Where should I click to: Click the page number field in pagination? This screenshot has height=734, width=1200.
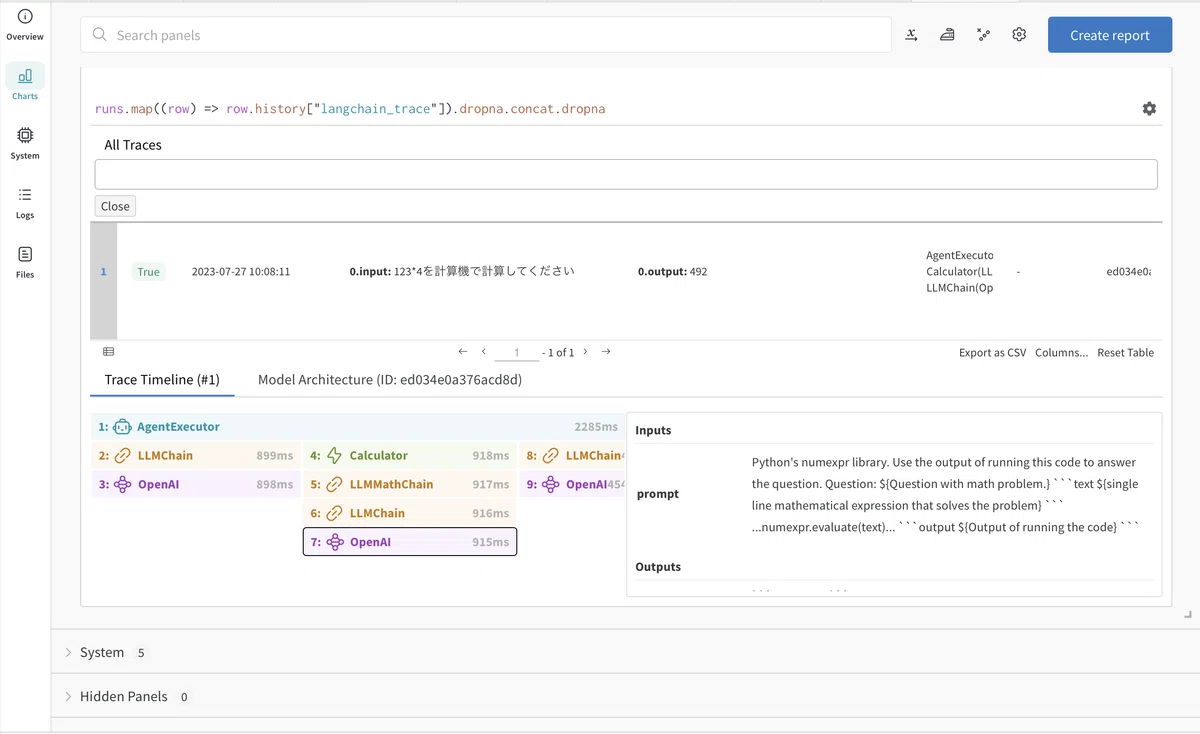[517, 353]
